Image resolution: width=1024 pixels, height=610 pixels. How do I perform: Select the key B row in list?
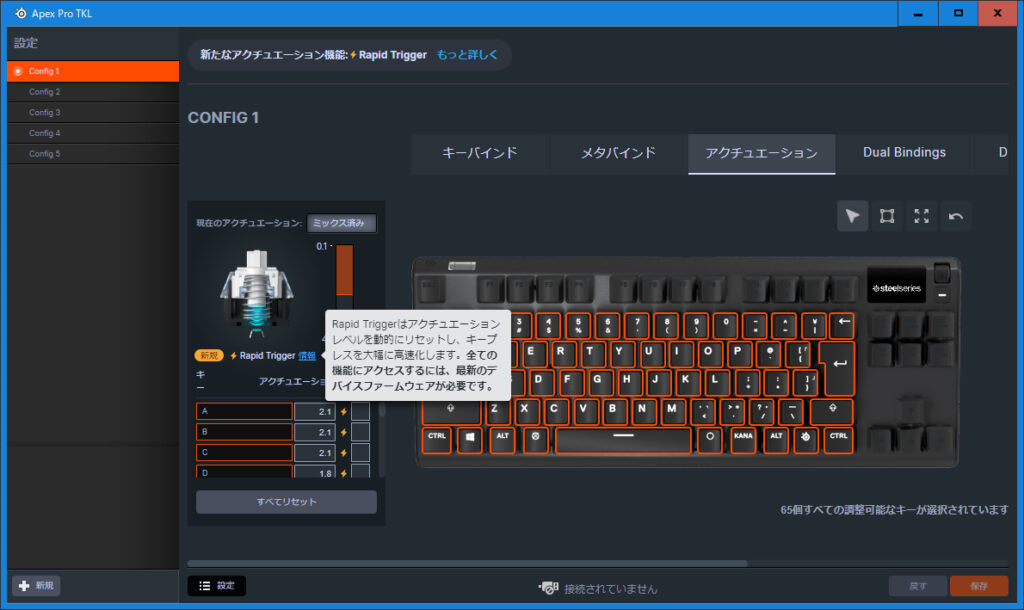244,432
